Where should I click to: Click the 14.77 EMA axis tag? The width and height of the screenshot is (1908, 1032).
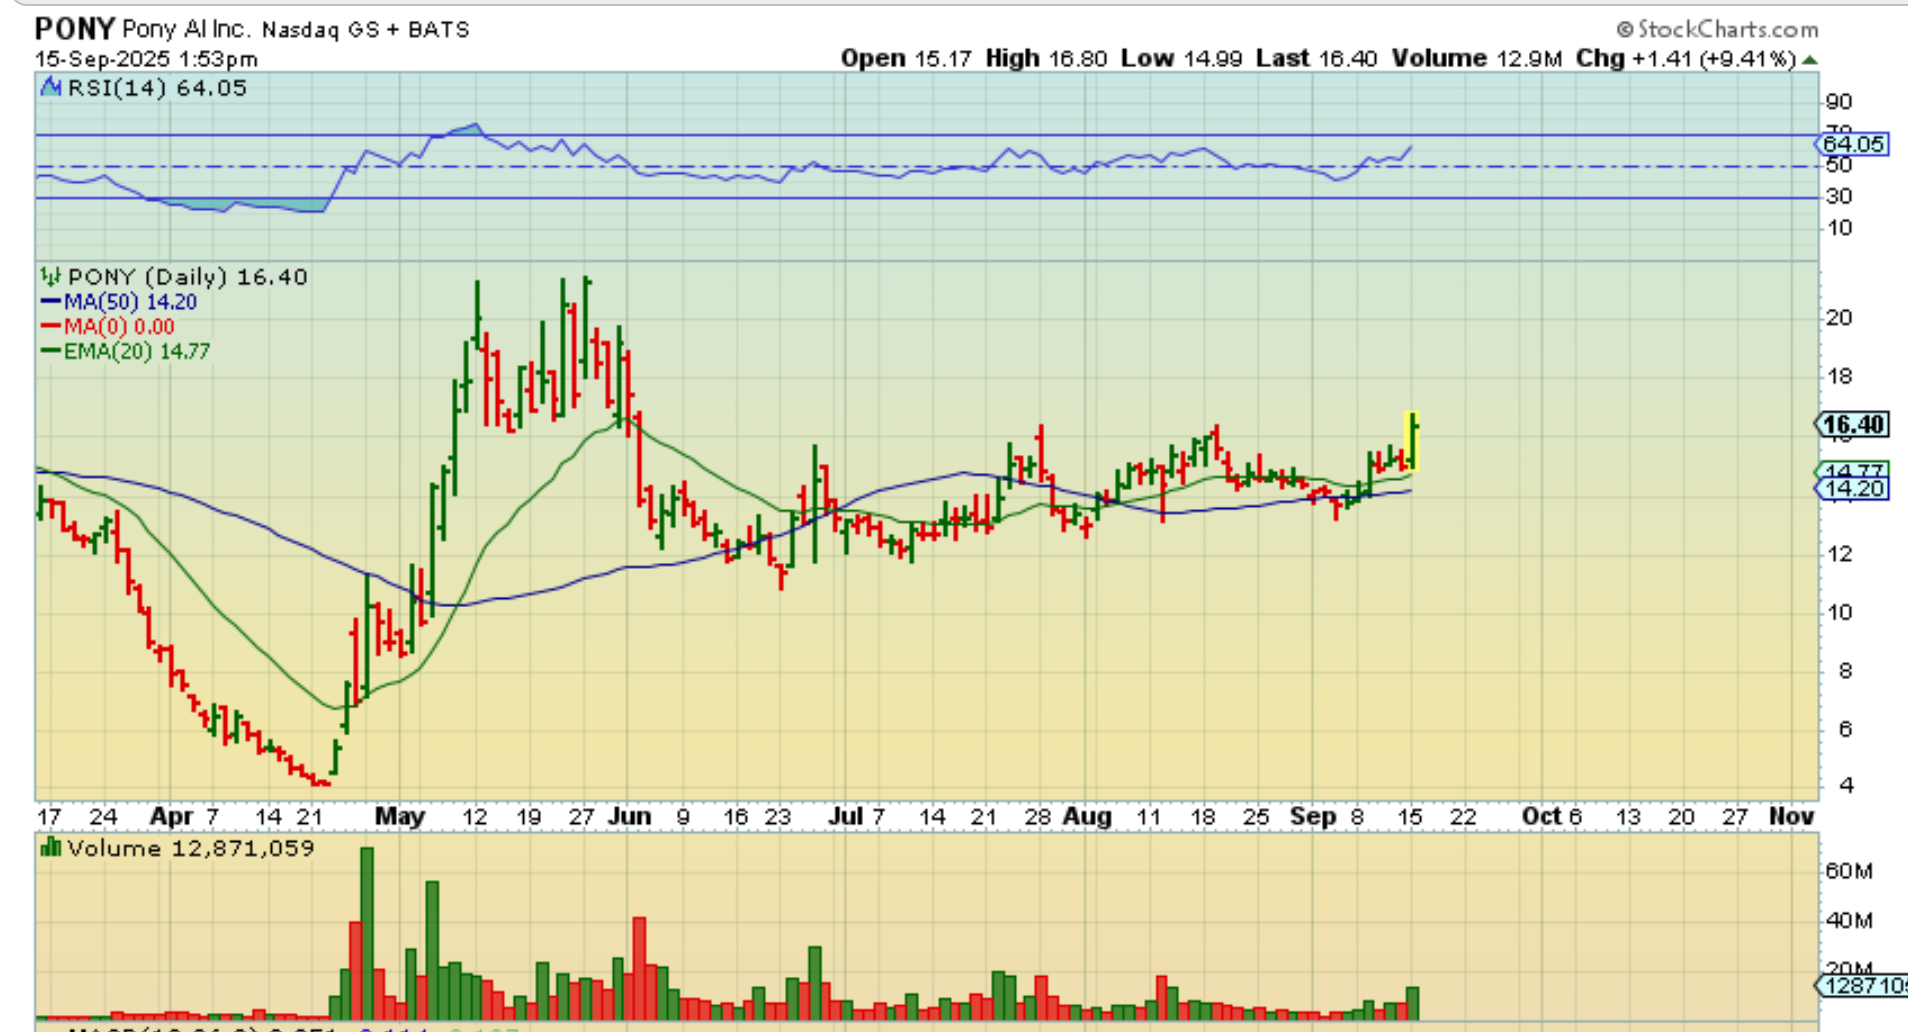point(1852,470)
